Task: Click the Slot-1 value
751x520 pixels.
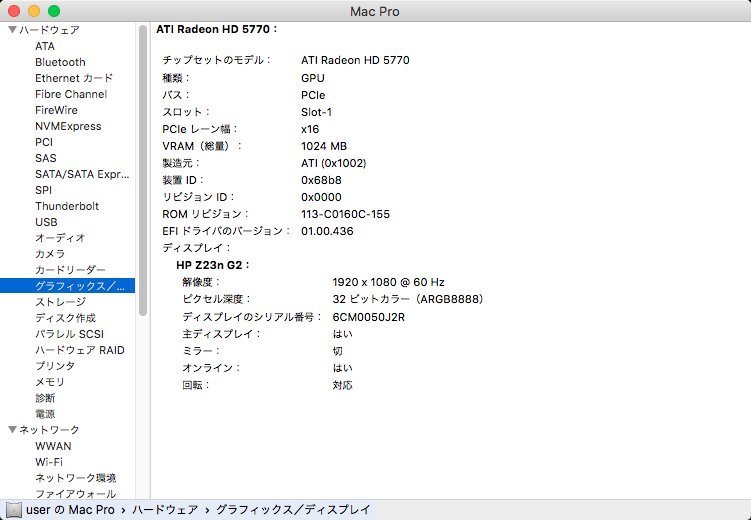Action: [x=317, y=112]
